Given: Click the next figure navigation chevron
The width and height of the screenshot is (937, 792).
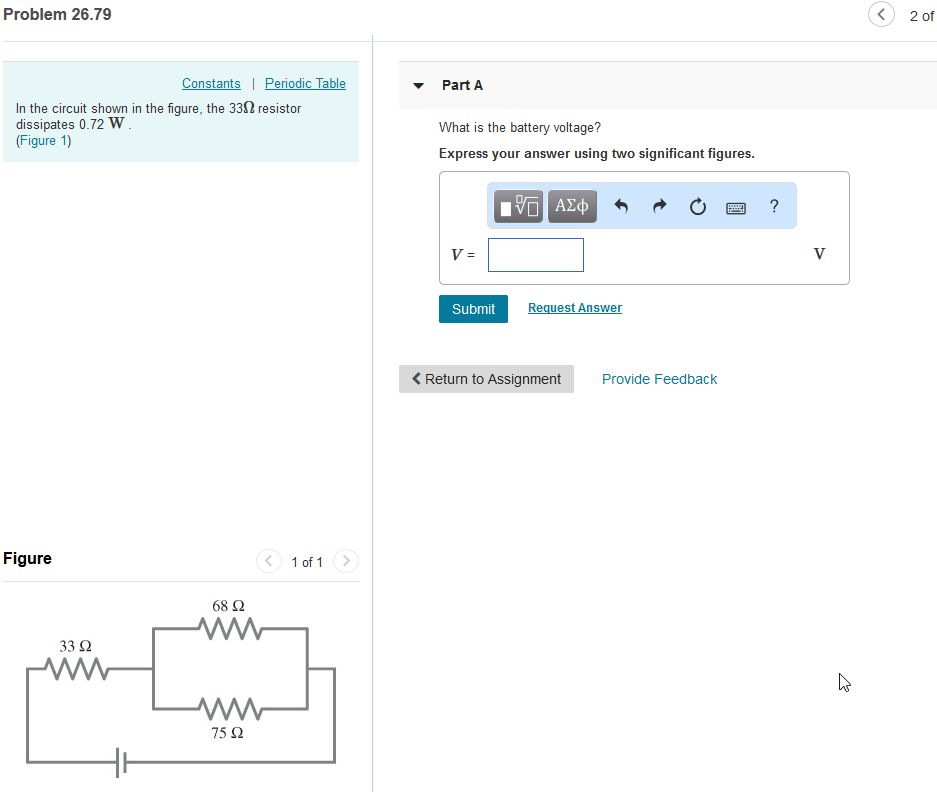Looking at the screenshot, I should (x=345, y=561).
